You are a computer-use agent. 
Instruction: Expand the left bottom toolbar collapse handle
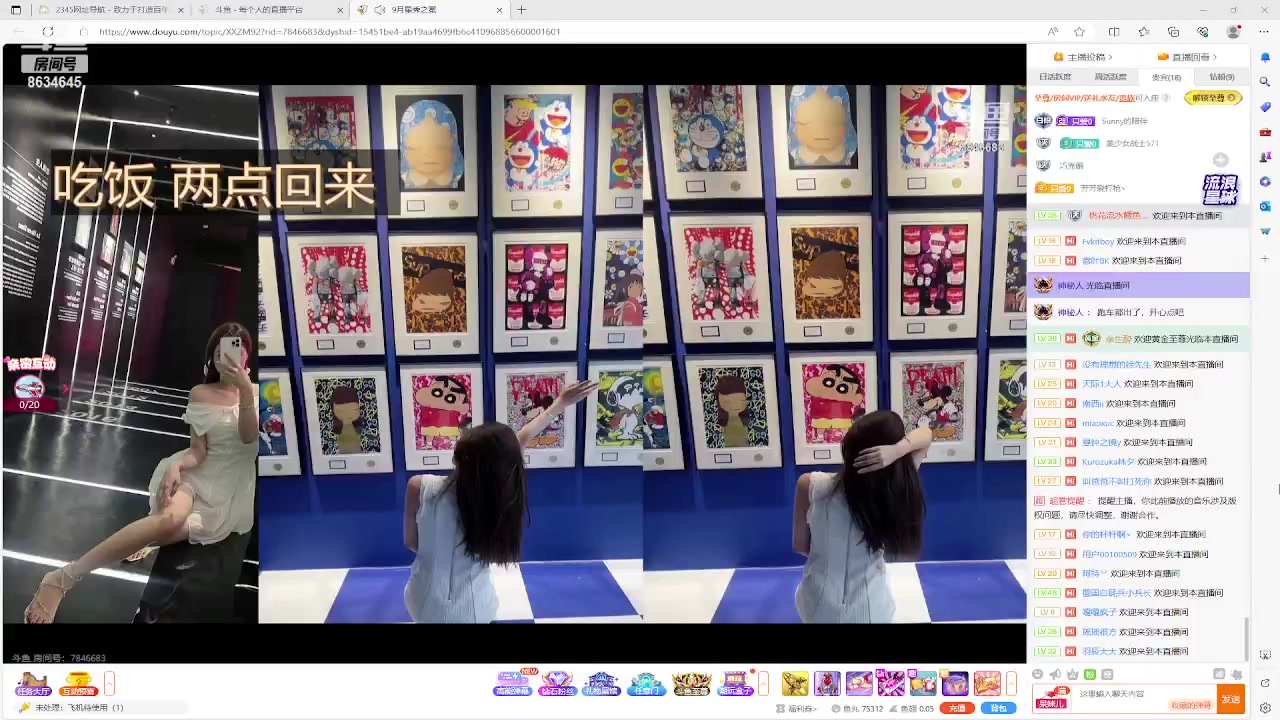[x=109, y=684]
